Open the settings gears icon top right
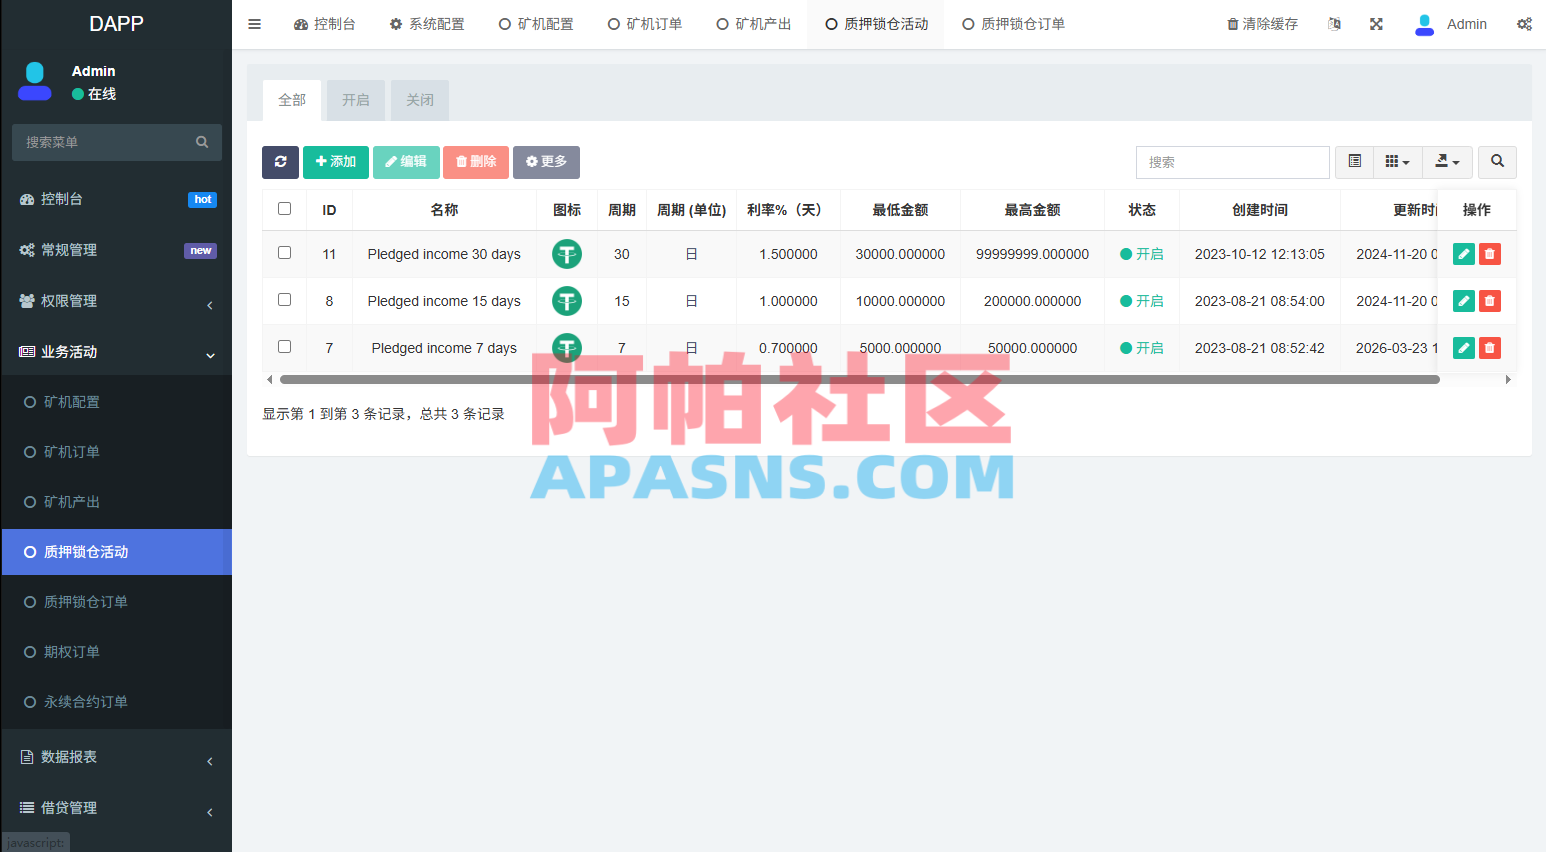 pos(1524,24)
